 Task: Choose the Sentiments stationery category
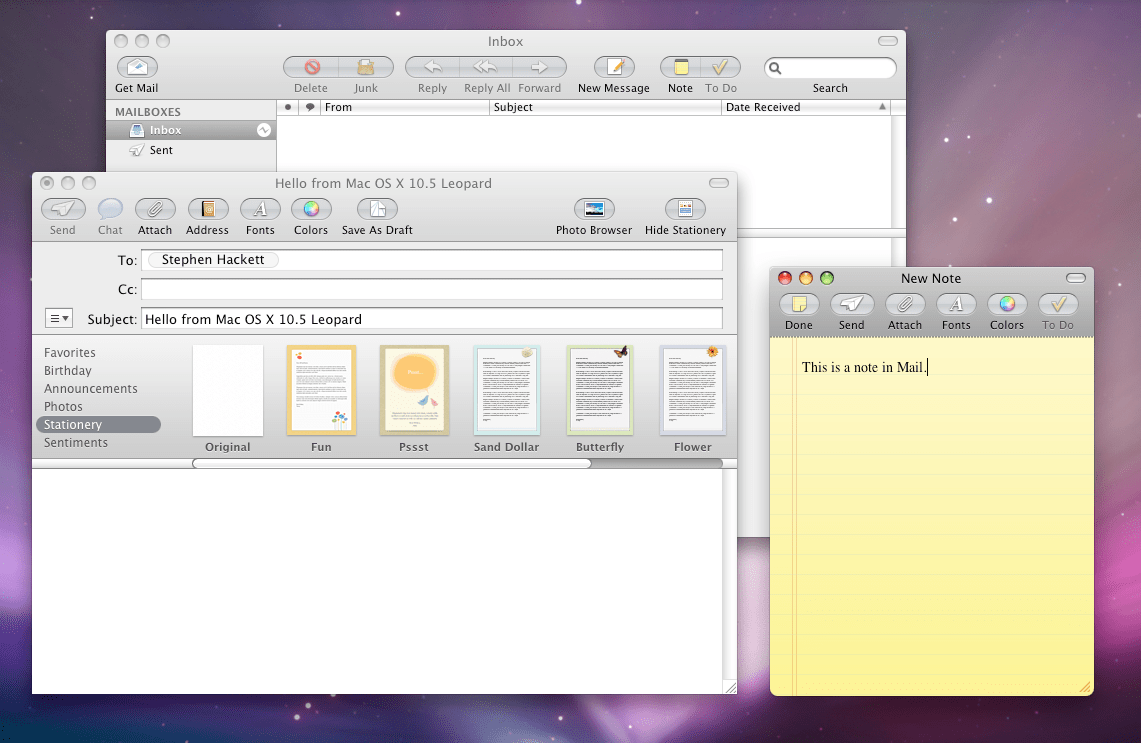click(x=76, y=443)
